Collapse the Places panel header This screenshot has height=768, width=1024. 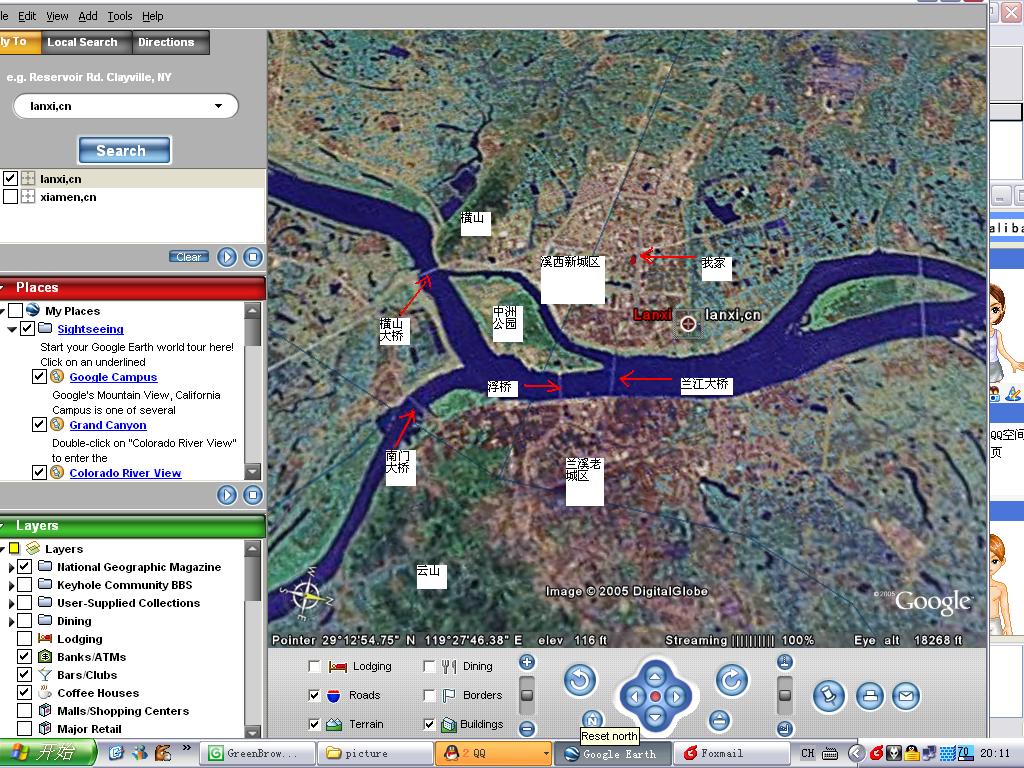click(133, 288)
